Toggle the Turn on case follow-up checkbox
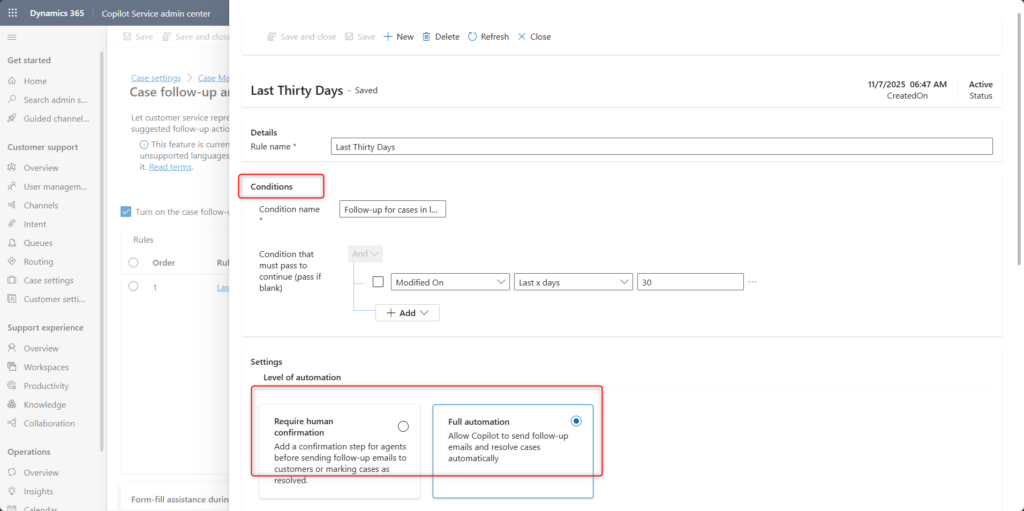The width and height of the screenshot is (1024, 511). [x=126, y=212]
